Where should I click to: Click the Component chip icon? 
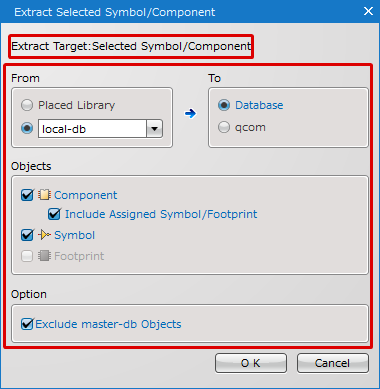pos(44,195)
